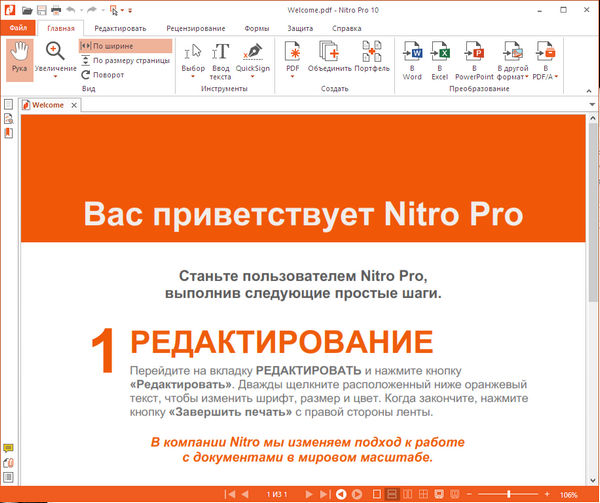Image resolution: width=600 pixels, height=503 pixels.
Task: Expand the Выбор dropdown arrow
Action: 193,77
